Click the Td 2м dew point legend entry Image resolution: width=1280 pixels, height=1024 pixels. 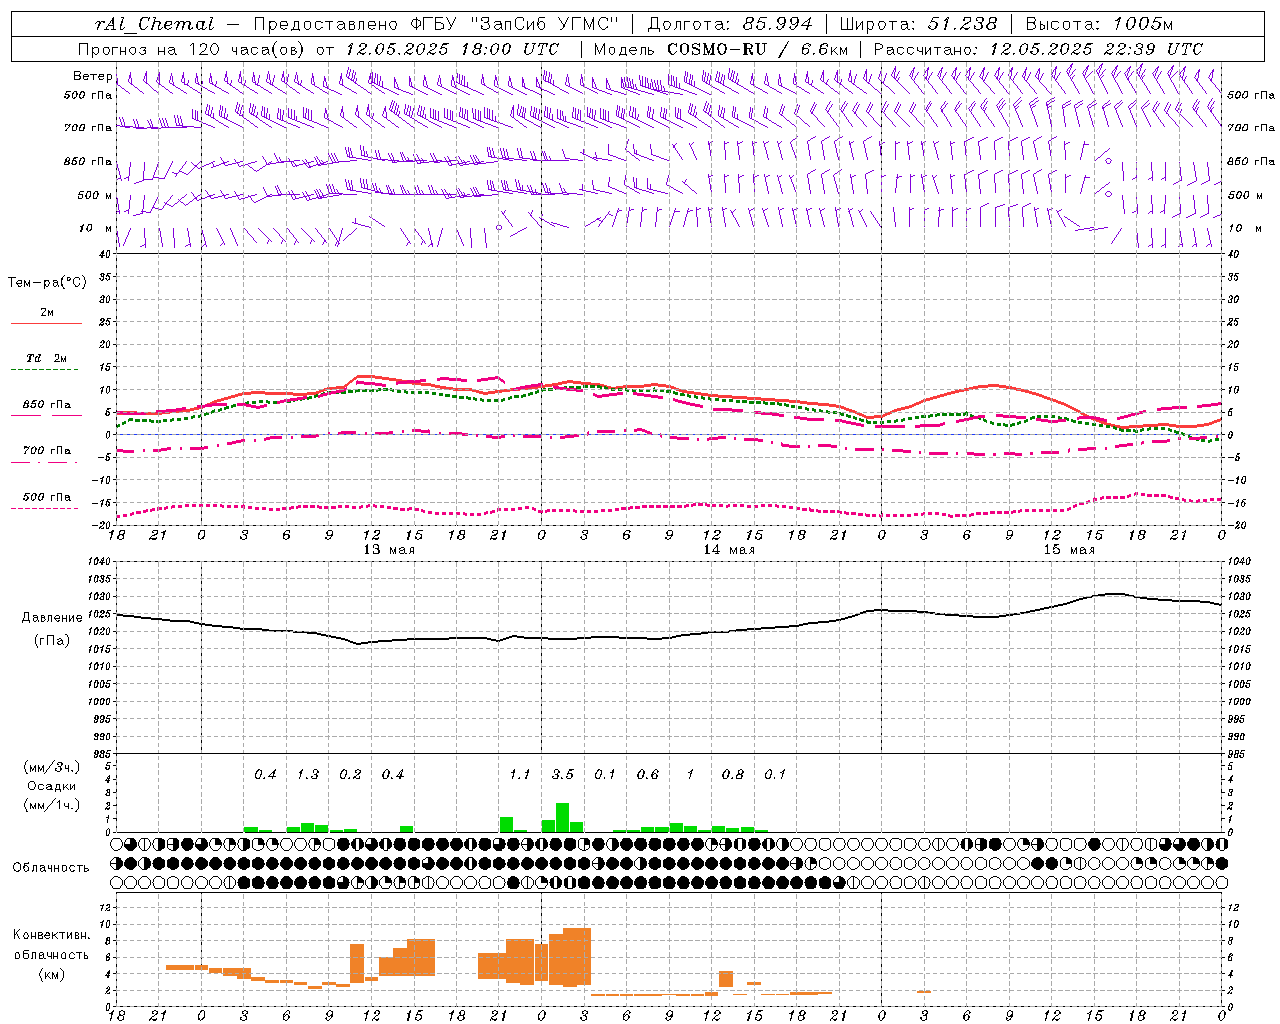pyautogui.click(x=46, y=358)
